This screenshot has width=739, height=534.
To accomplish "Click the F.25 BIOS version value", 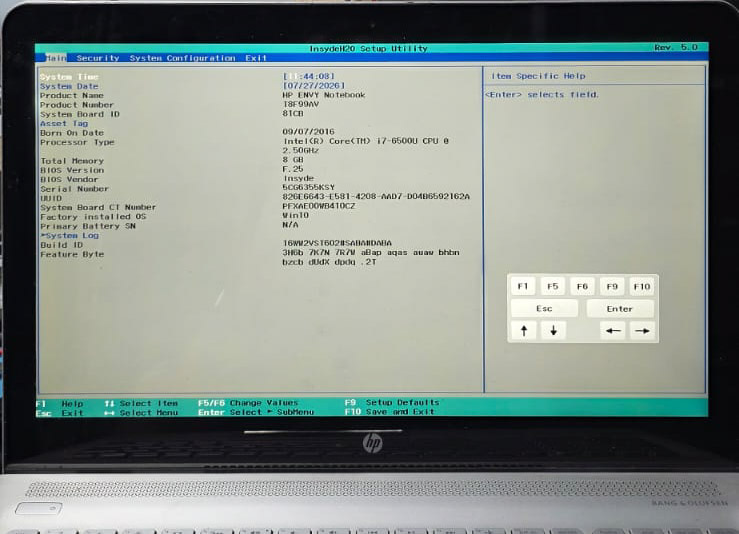I will point(293,169).
